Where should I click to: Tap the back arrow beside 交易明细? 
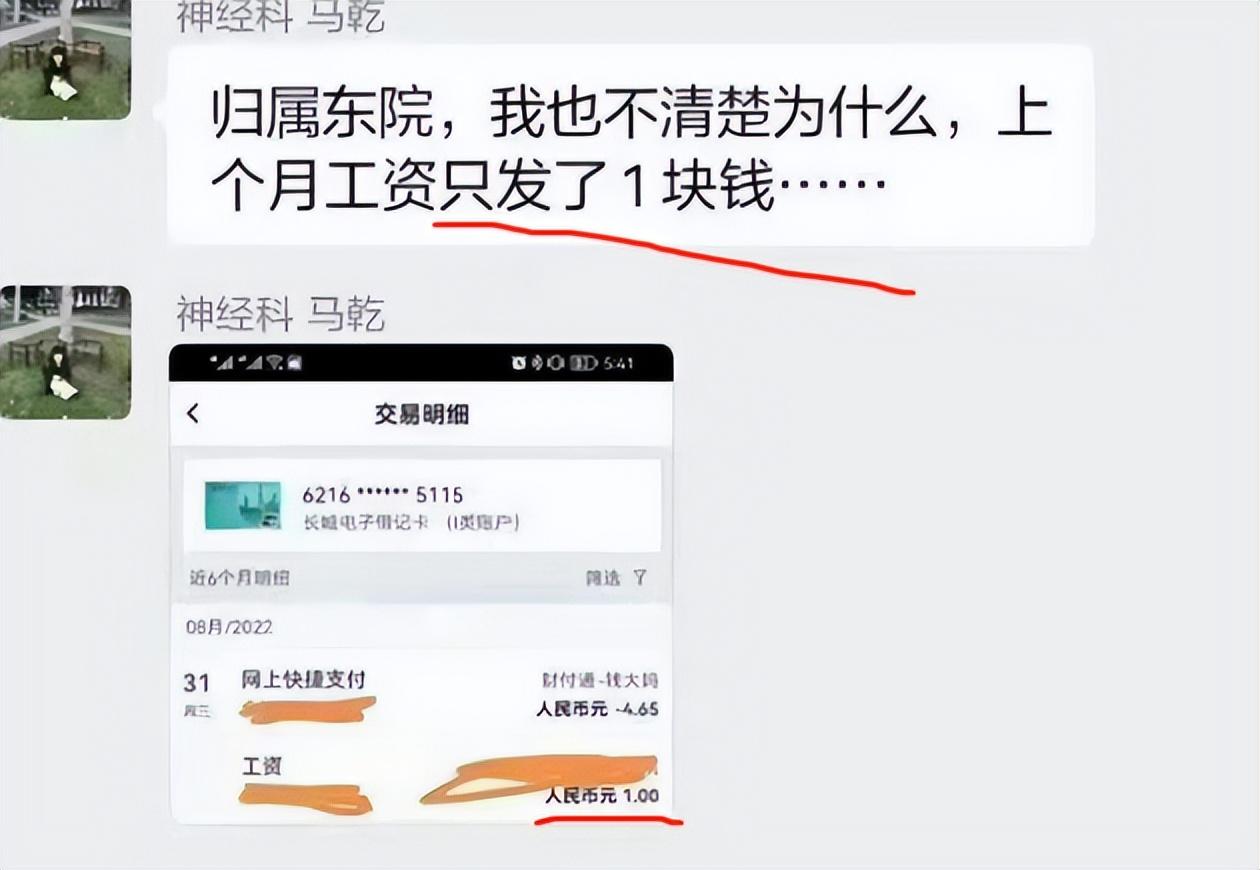193,413
